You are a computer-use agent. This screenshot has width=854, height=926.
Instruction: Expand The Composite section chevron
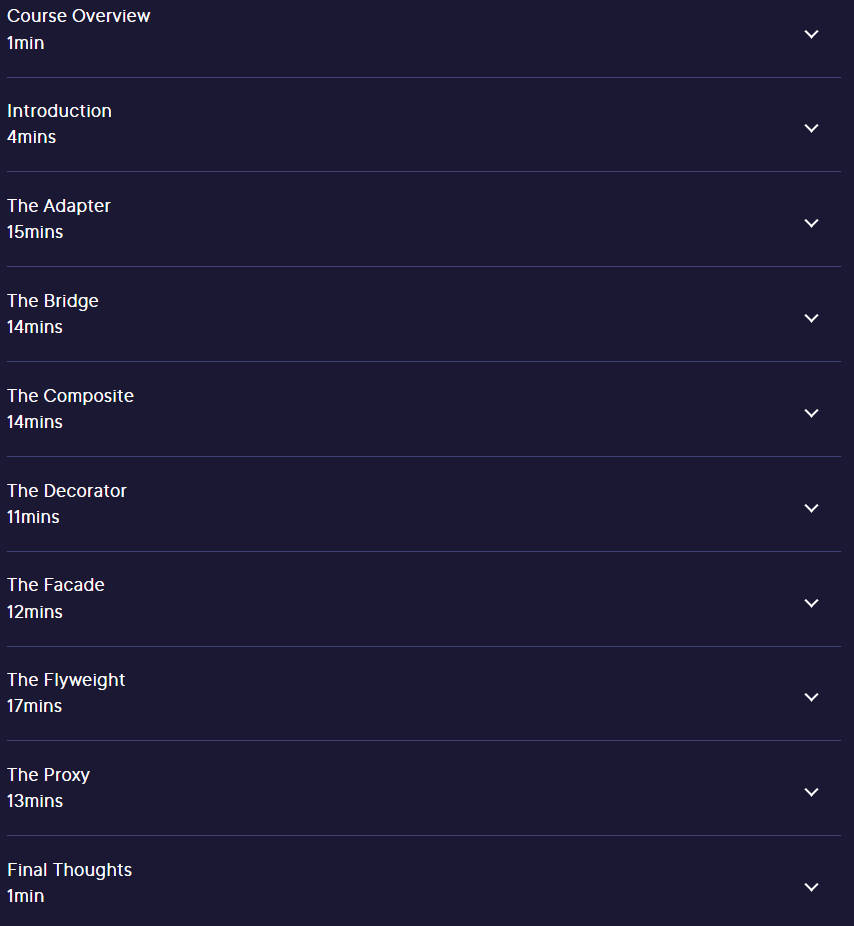tap(811, 413)
